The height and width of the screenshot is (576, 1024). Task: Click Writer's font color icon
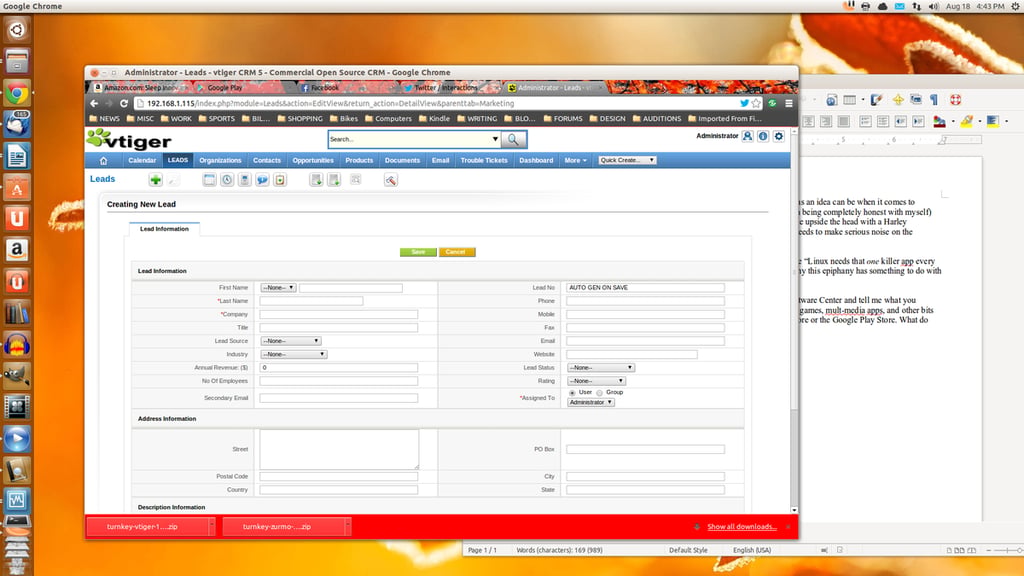coord(940,121)
